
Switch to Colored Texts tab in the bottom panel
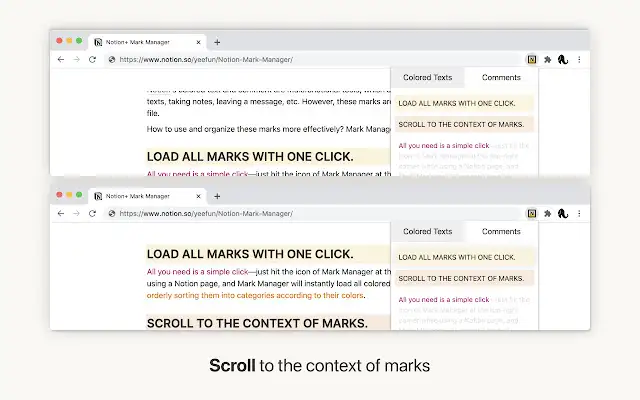[x=427, y=231]
